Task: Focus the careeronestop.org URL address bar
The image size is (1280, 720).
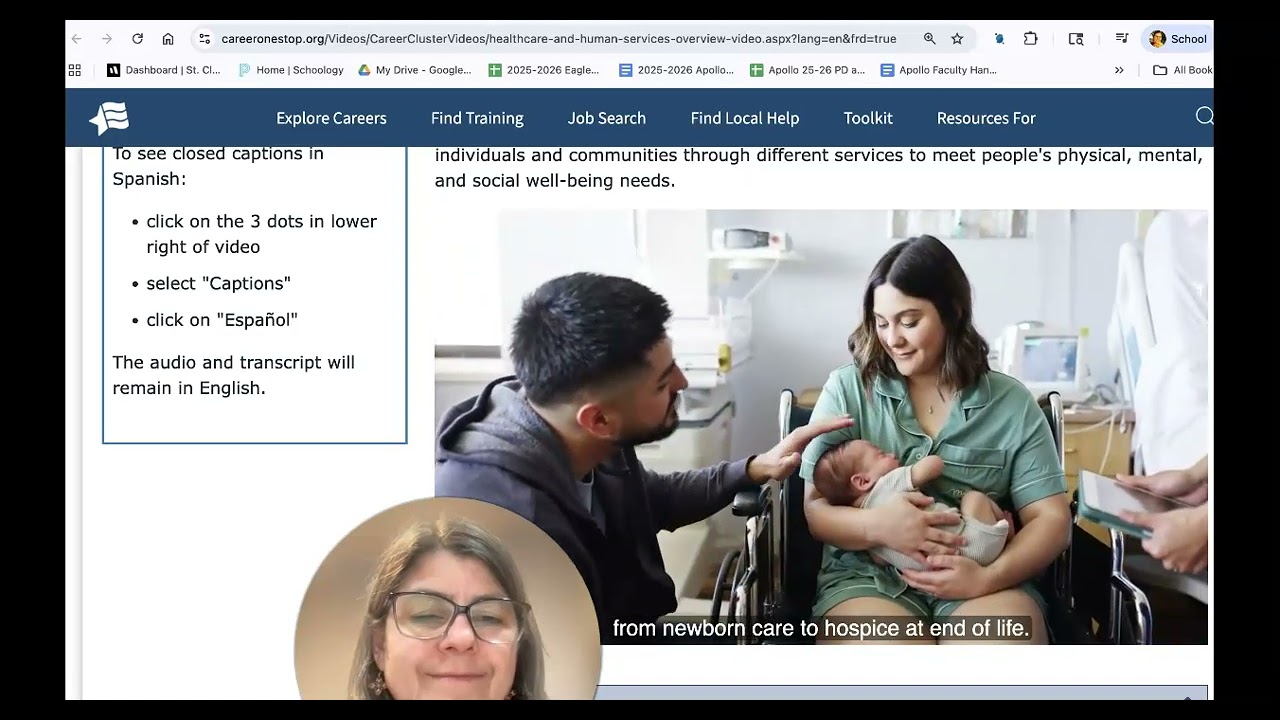Action: coord(558,39)
